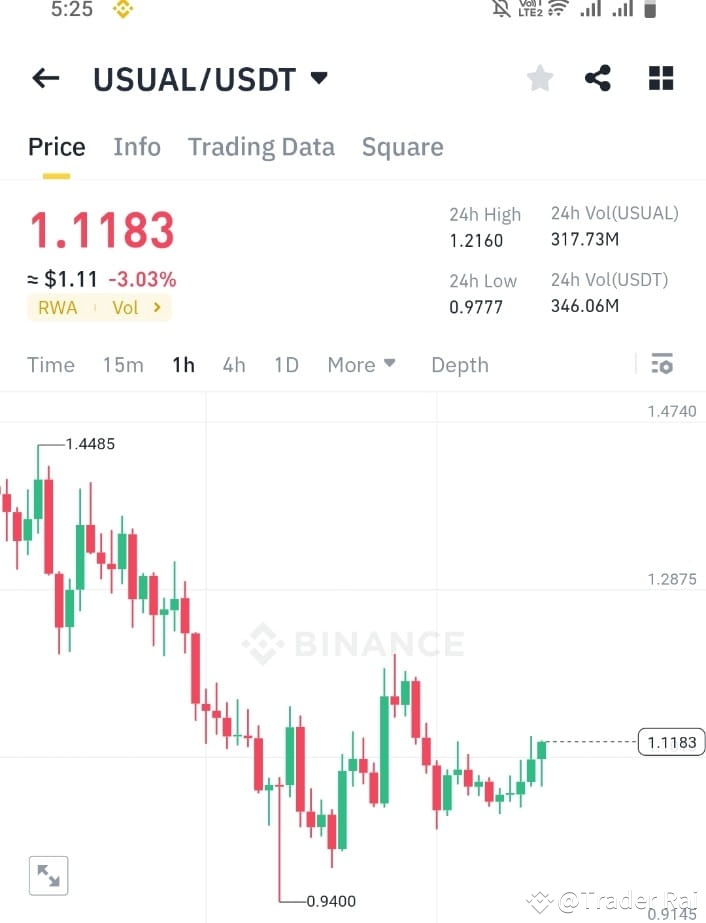Tap the -3.03% price change indicator
The width and height of the screenshot is (706, 923).
coord(142,279)
